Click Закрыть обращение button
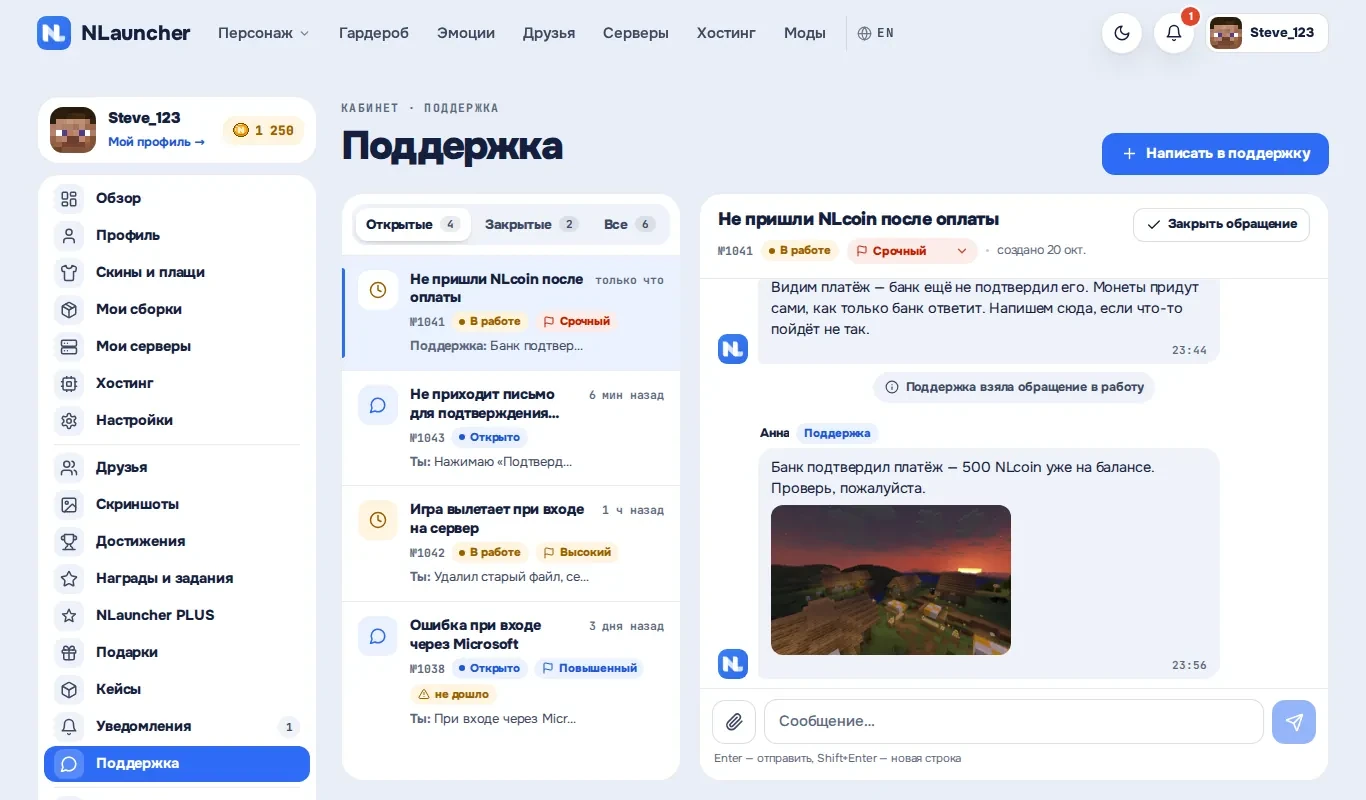This screenshot has height=800, width=1366. [1221, 224]
